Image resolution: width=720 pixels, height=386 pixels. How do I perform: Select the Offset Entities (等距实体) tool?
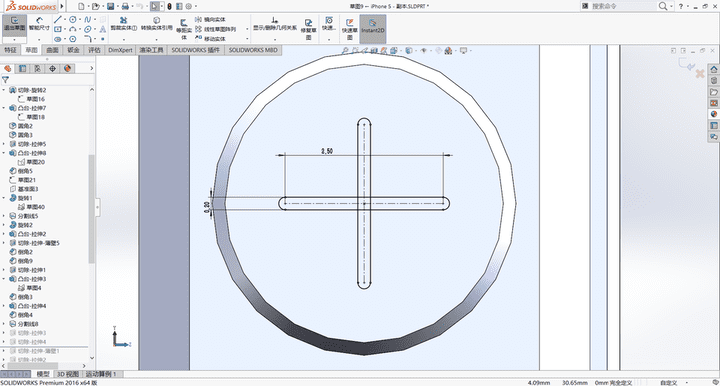tap(184, 29)
